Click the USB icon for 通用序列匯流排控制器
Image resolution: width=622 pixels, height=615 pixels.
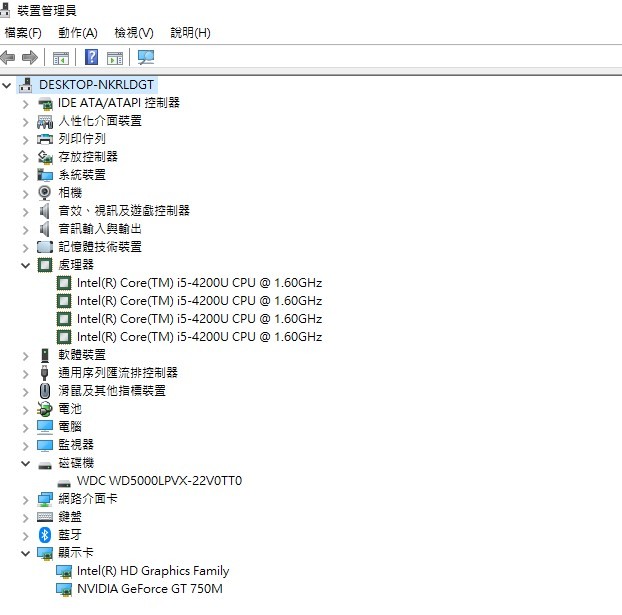click(44, 373)
